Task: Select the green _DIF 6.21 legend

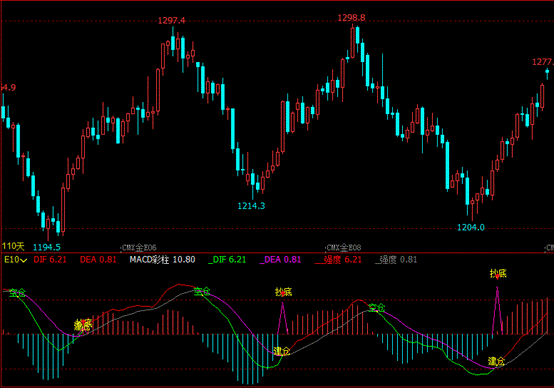Action: click(227, 260)
